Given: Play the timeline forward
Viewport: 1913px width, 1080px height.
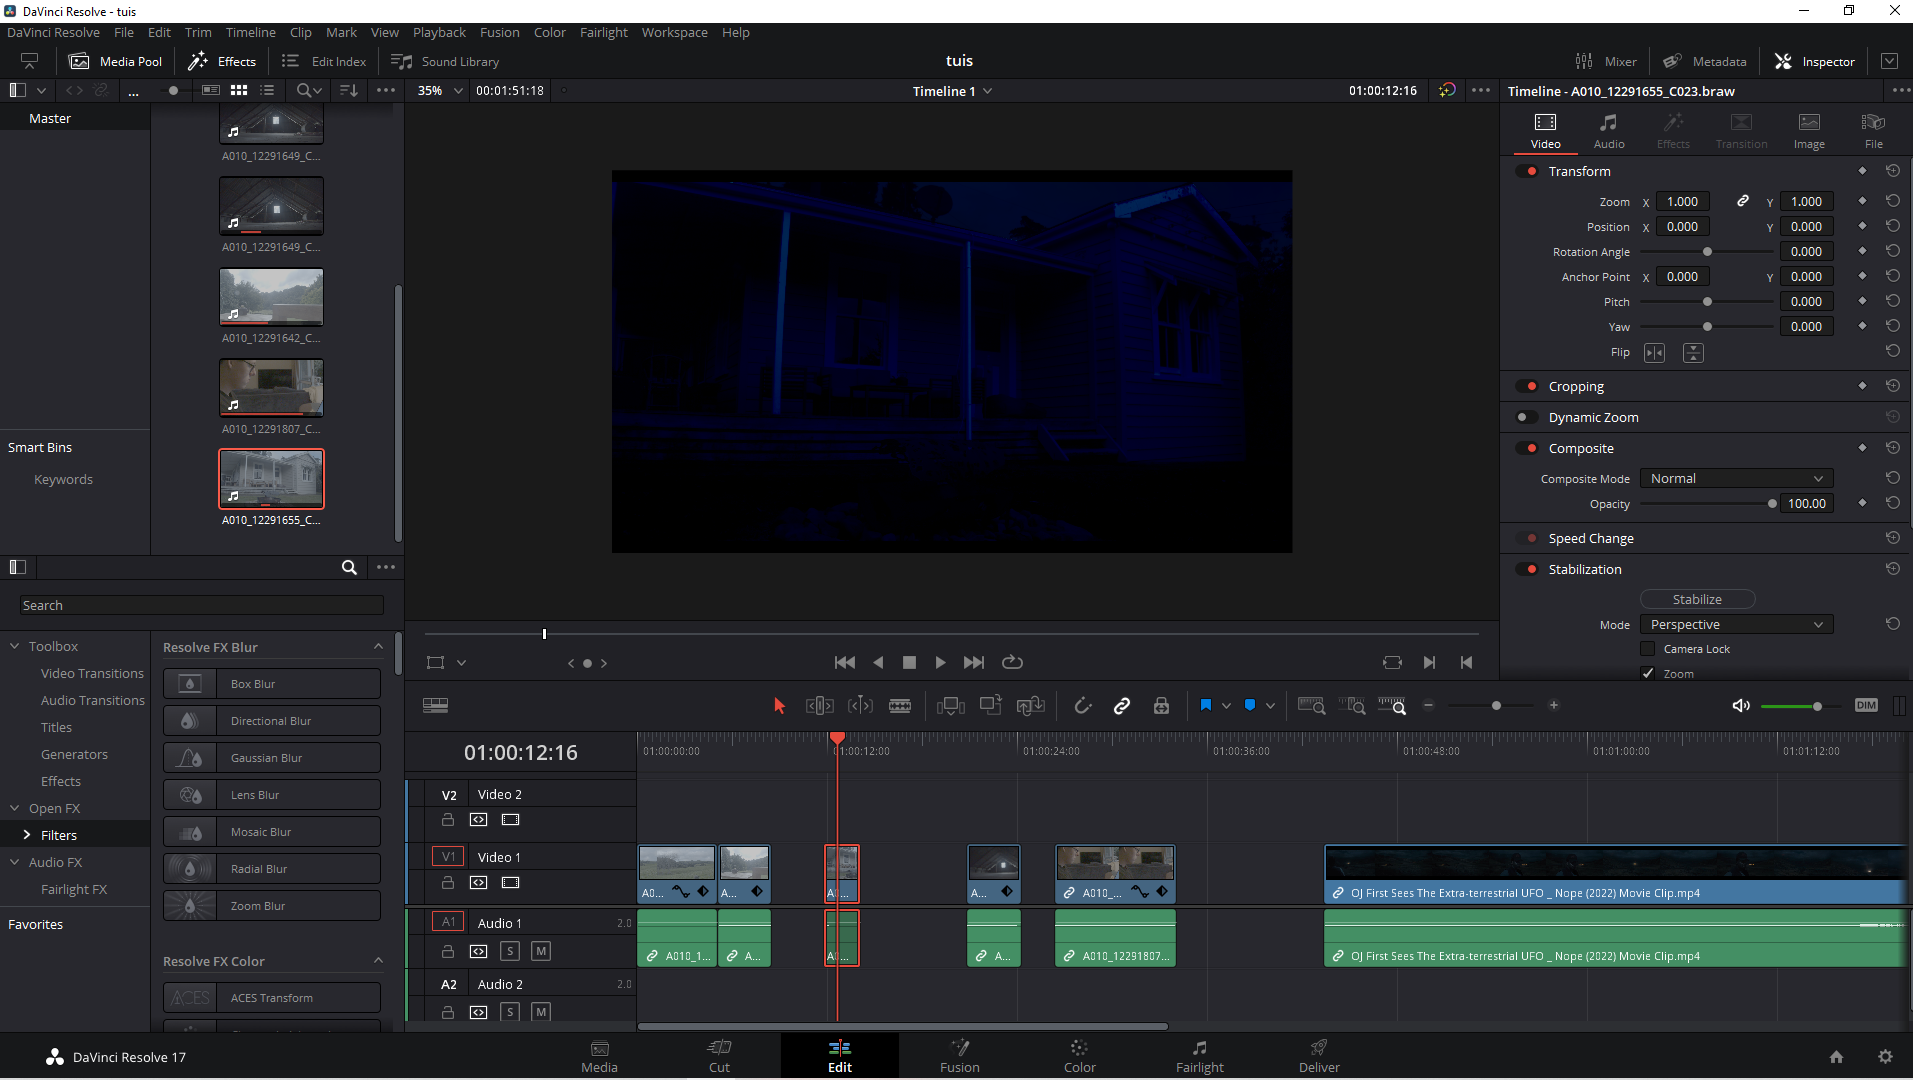Looking at the screenshot, I should [940, 662].
